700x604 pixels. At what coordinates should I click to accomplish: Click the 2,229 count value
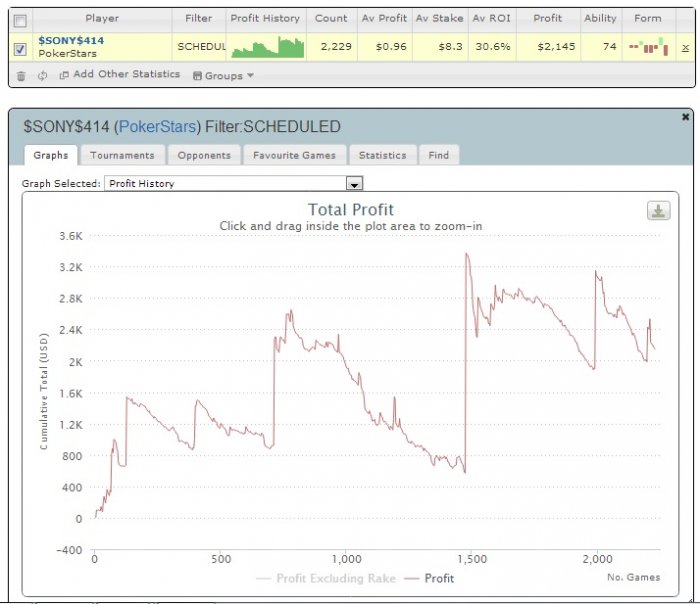336,46
